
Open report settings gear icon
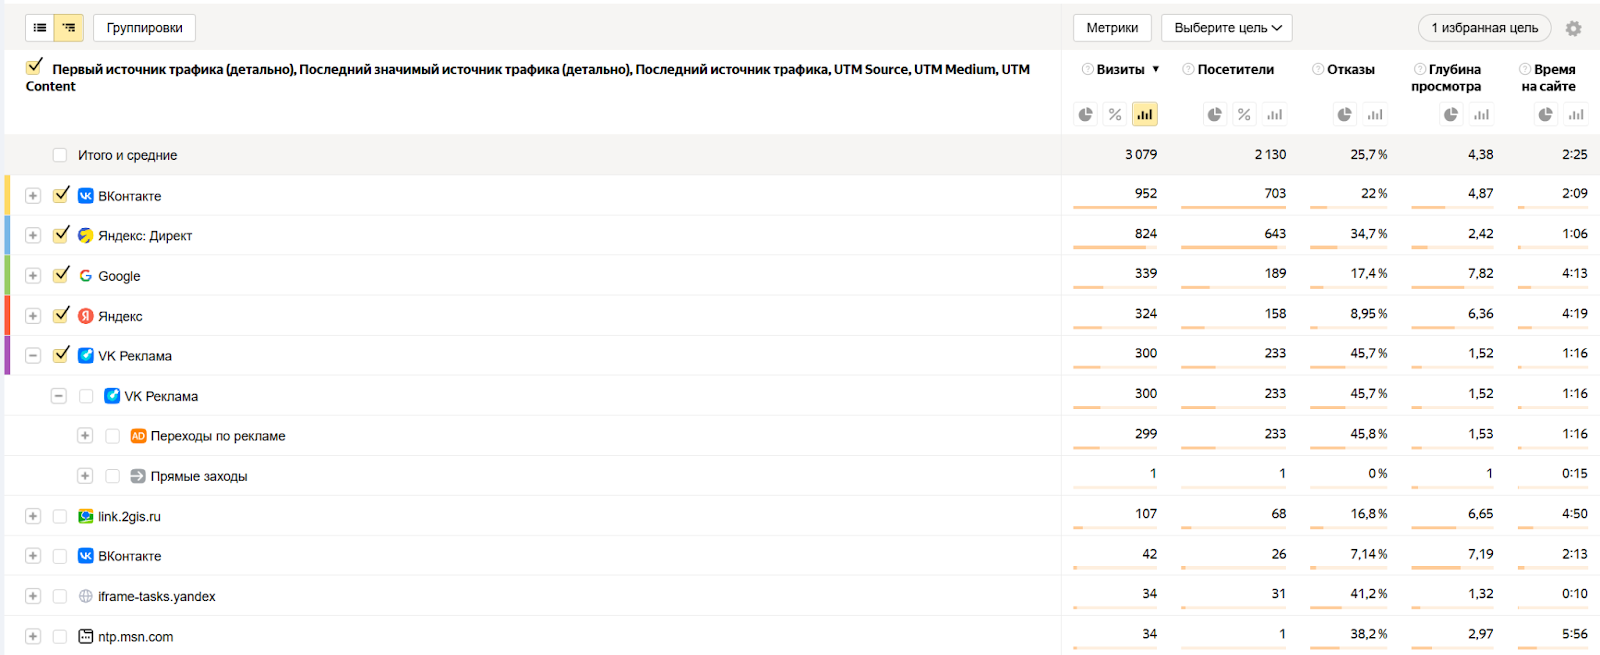click(x=1573, y=28)
